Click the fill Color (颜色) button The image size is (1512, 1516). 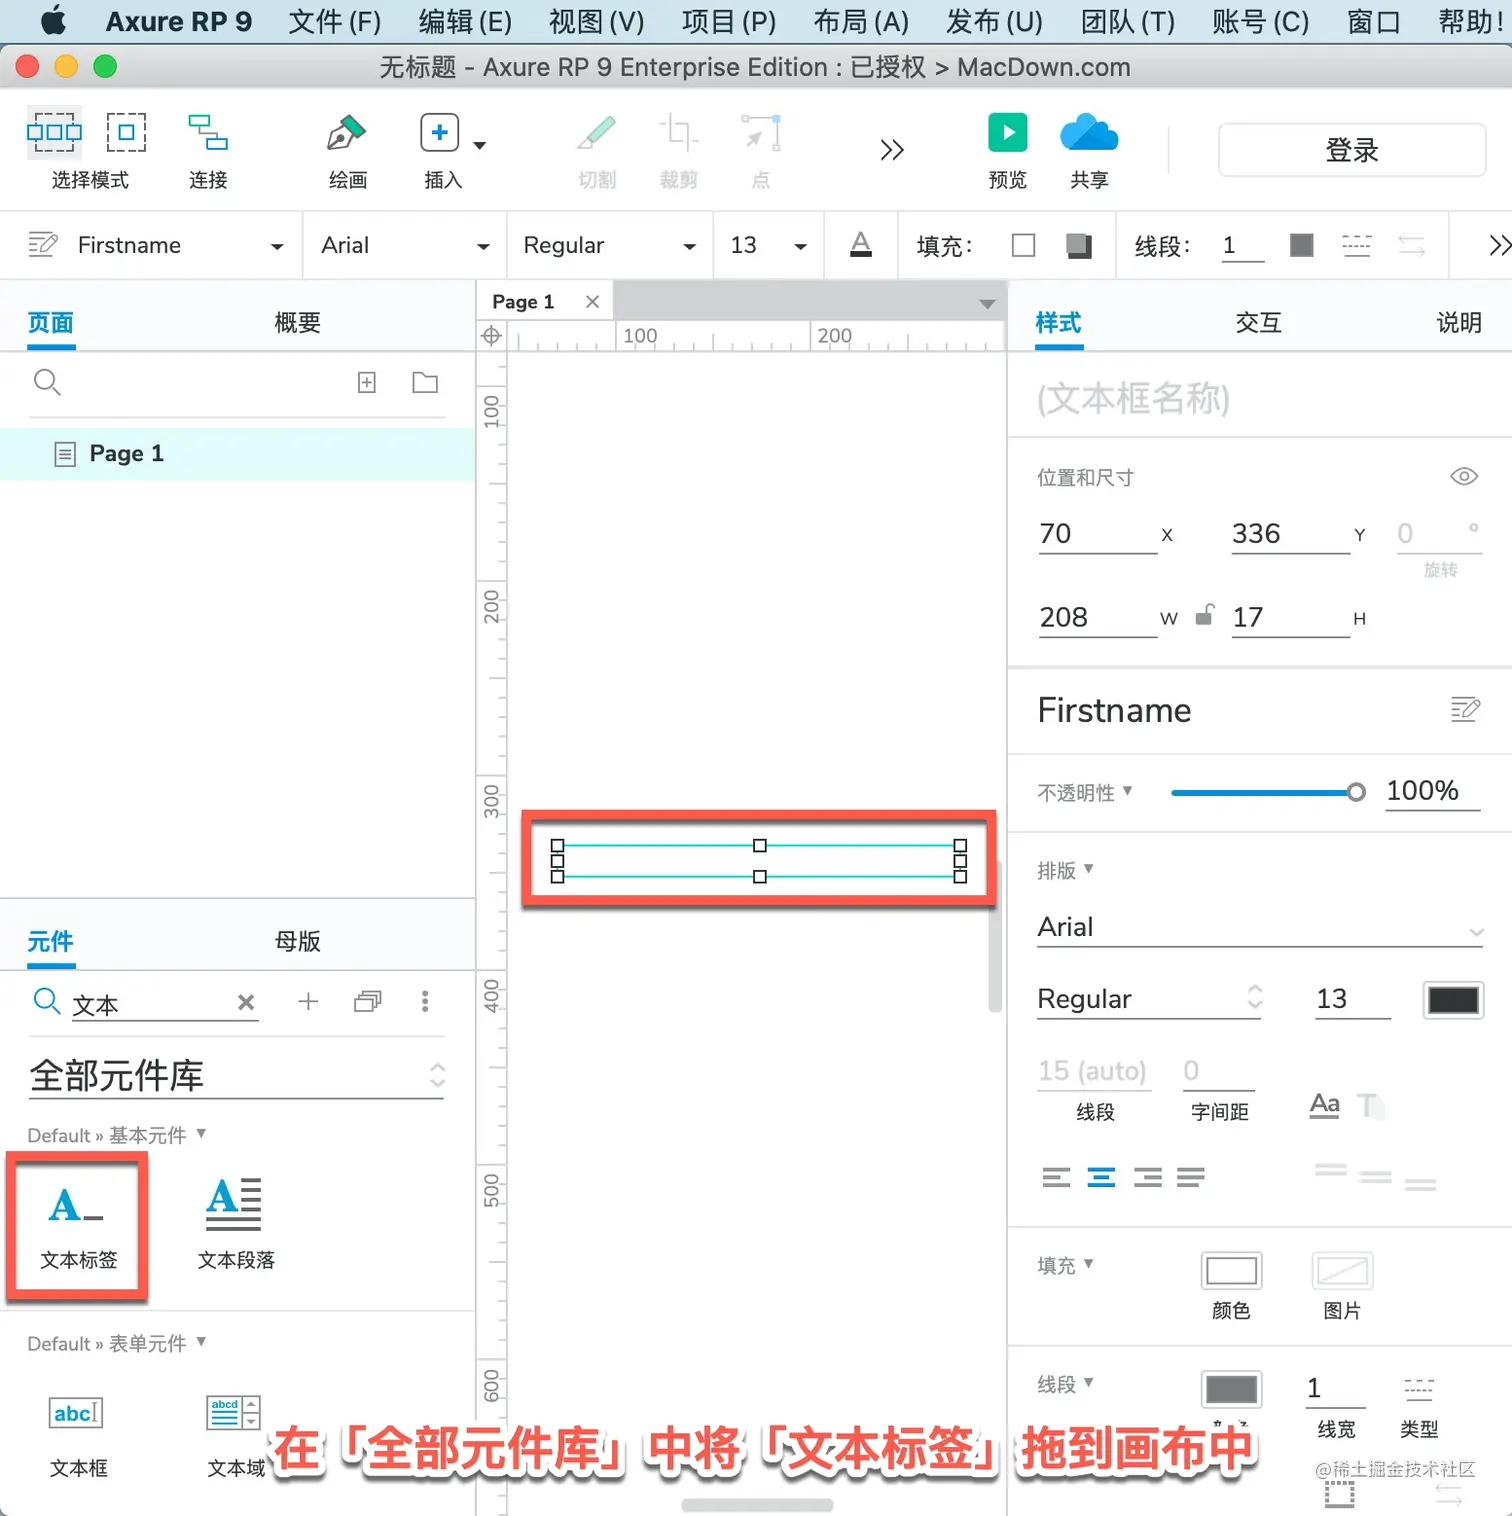[1231, 1271]
